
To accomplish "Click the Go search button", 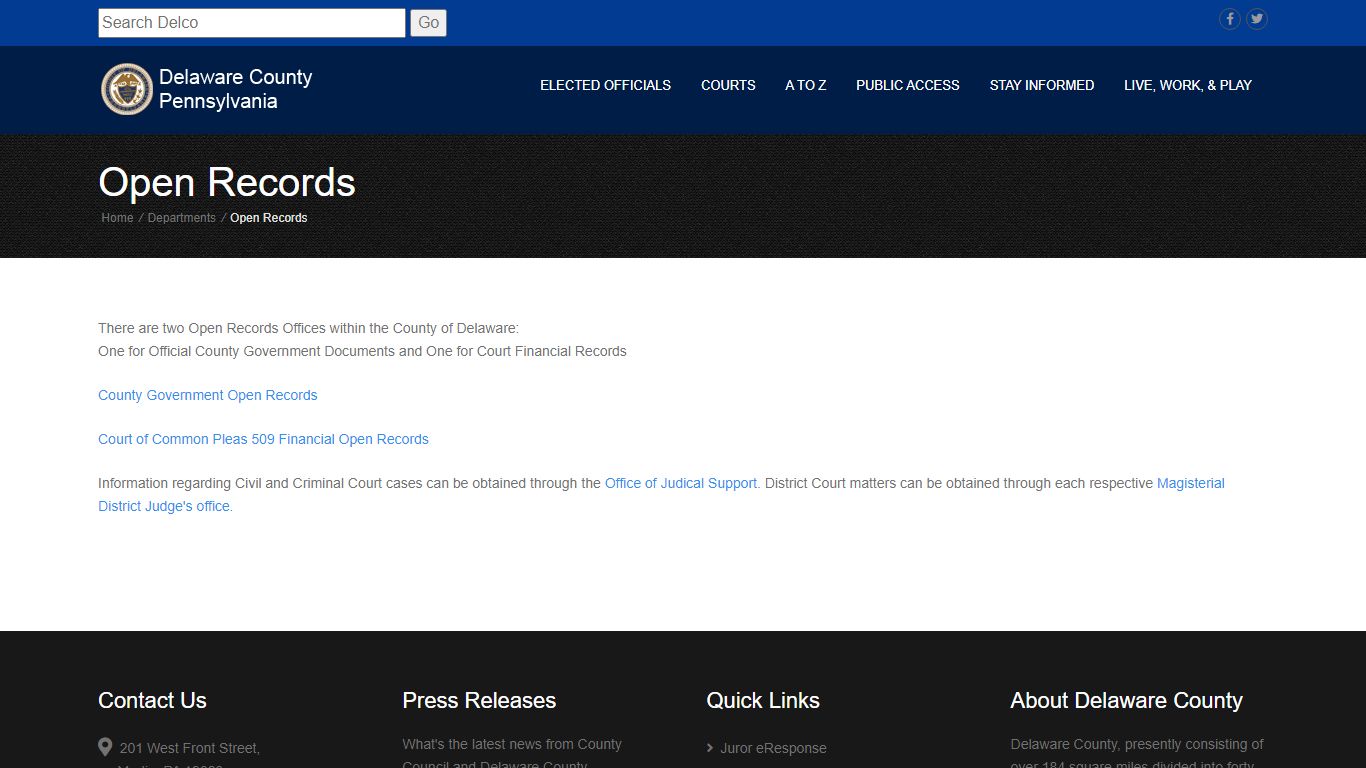I will 428,23.
